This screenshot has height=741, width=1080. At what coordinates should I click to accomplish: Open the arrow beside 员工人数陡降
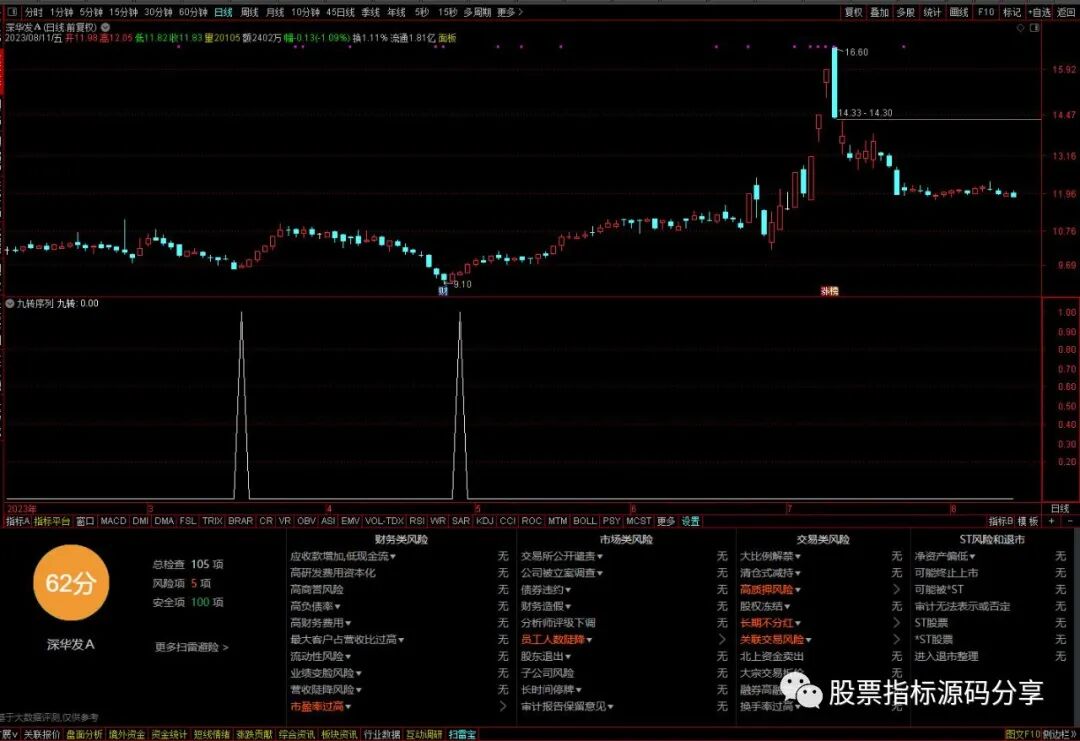click(x=722, y=639)
